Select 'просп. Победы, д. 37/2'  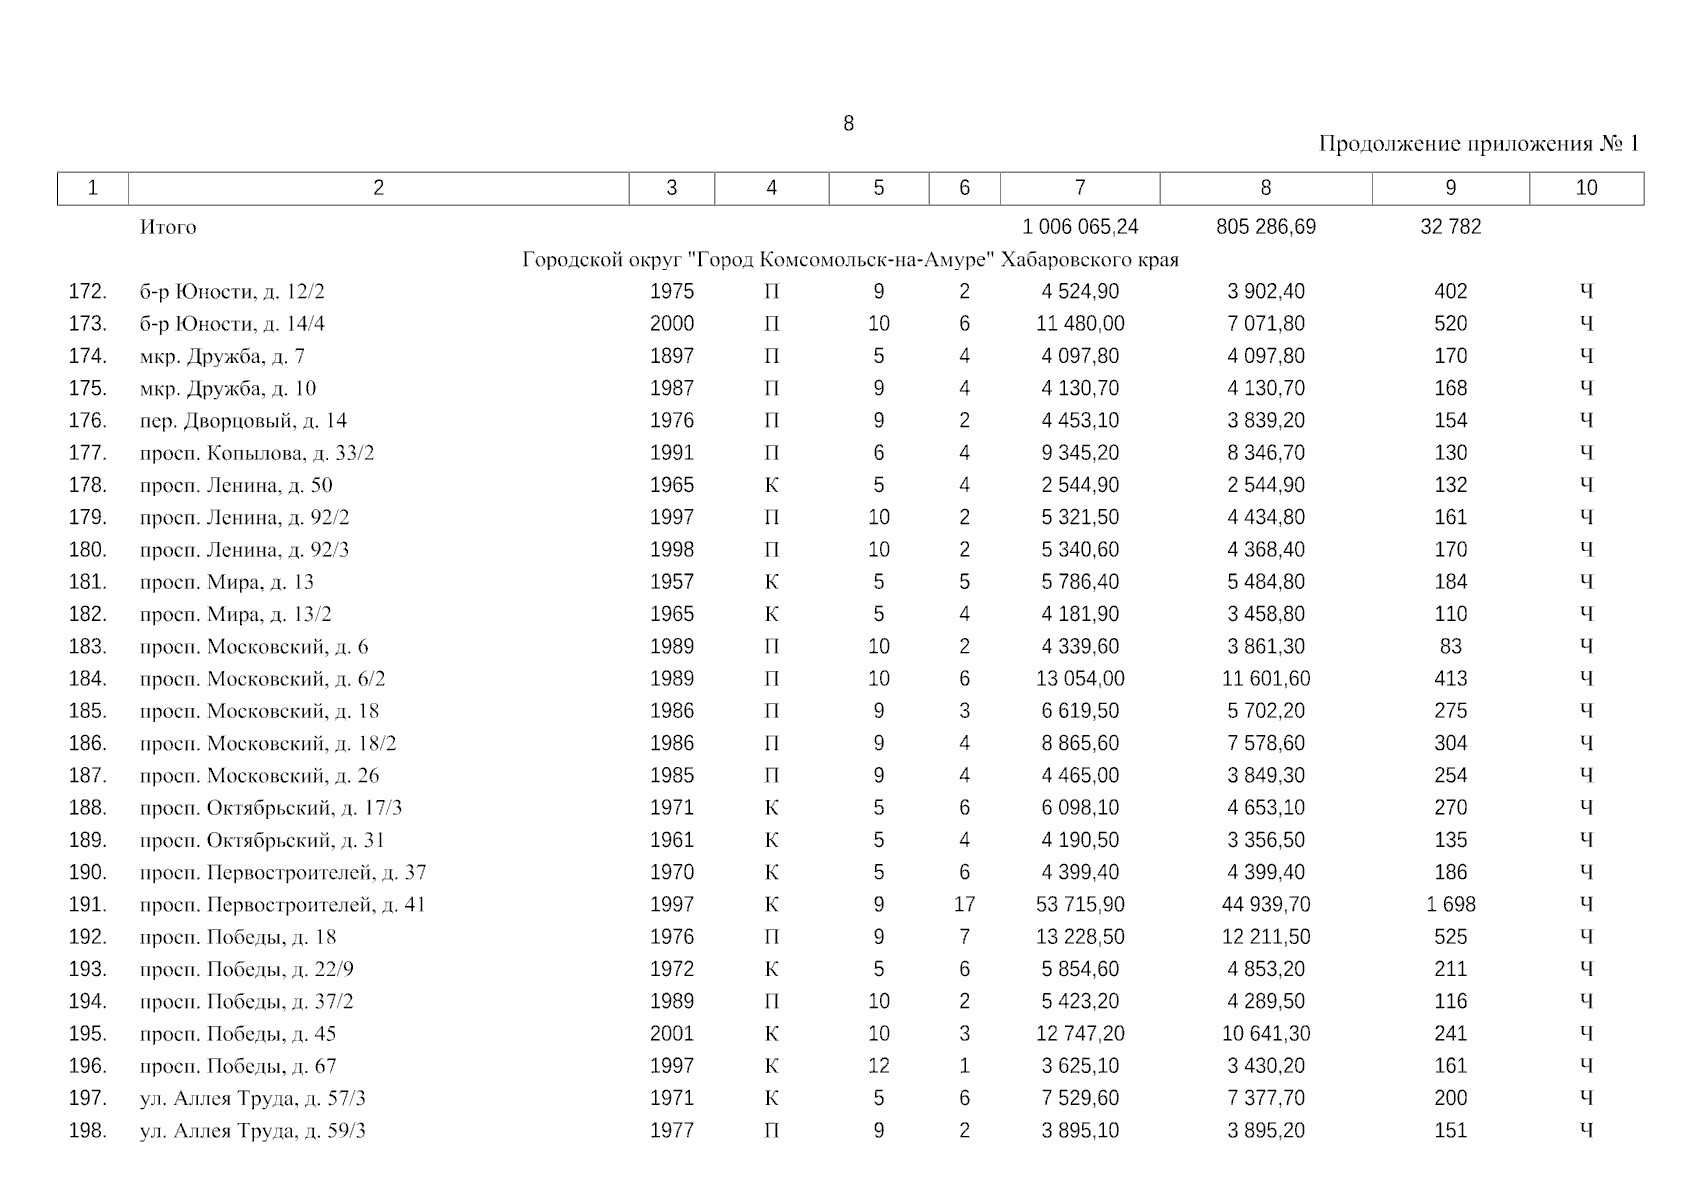(247, 1001)
